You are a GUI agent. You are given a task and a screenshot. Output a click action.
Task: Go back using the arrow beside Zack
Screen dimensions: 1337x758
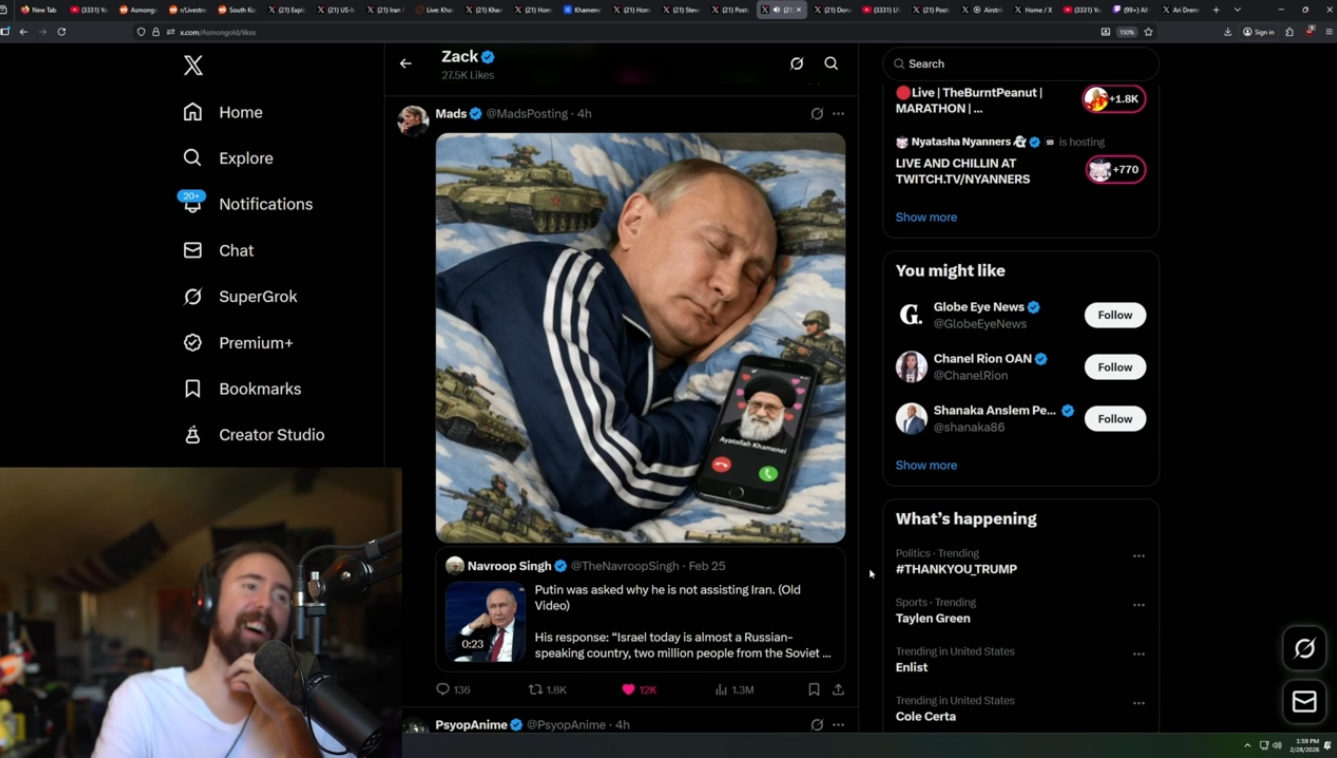(x=406, y=64)
